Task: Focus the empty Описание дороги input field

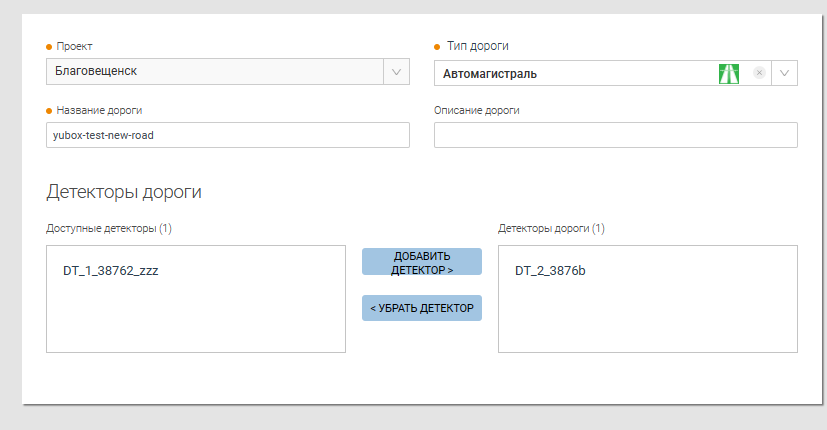Action: pyautogui.click(x=616, y=135)
